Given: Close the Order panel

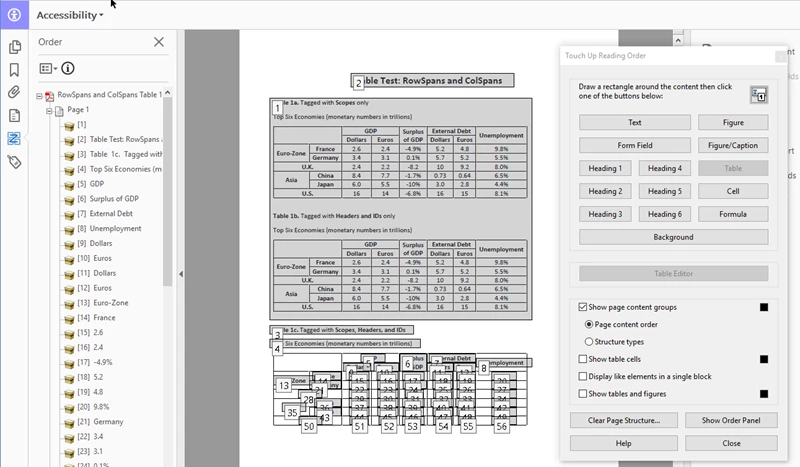Looking at the screenshot, I should [x=159, y=42].
